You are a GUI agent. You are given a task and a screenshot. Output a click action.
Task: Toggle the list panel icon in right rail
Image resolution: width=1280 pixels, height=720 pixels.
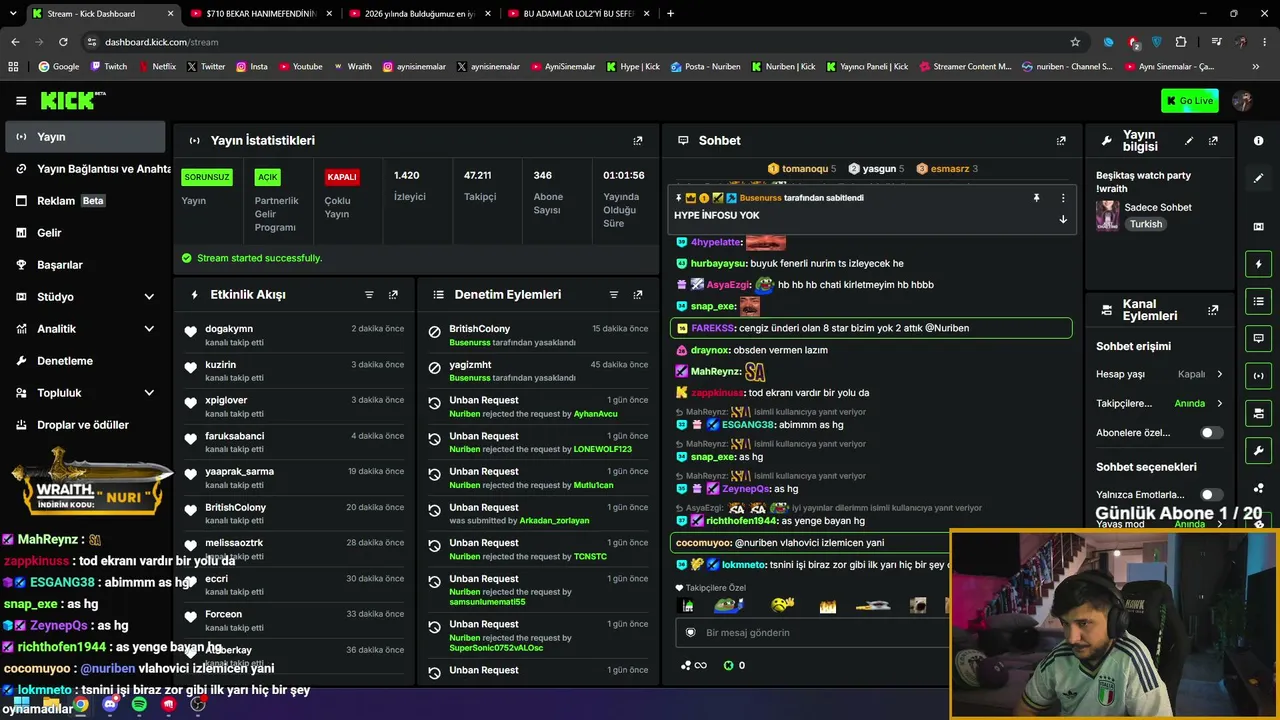pyautogui.click(x=1259, y=301)
